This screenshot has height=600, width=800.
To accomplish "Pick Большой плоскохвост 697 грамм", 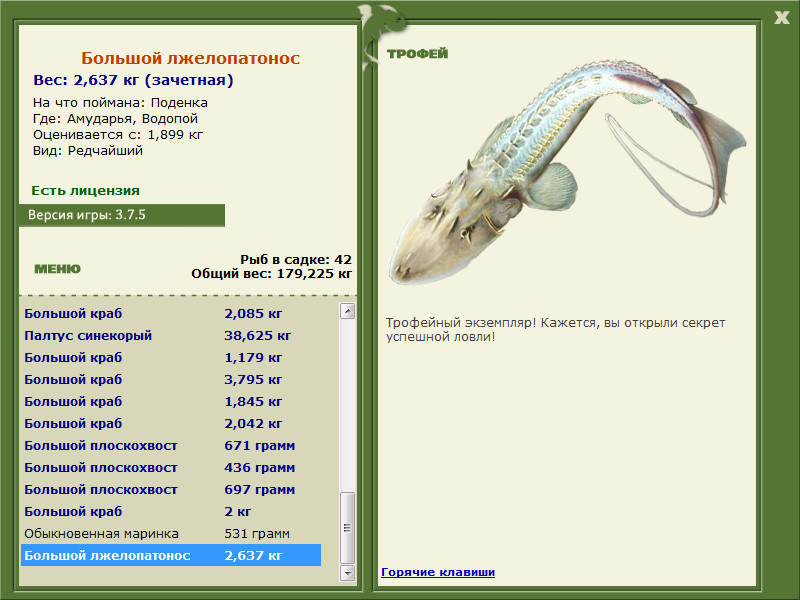I will [x=170, y=490].
